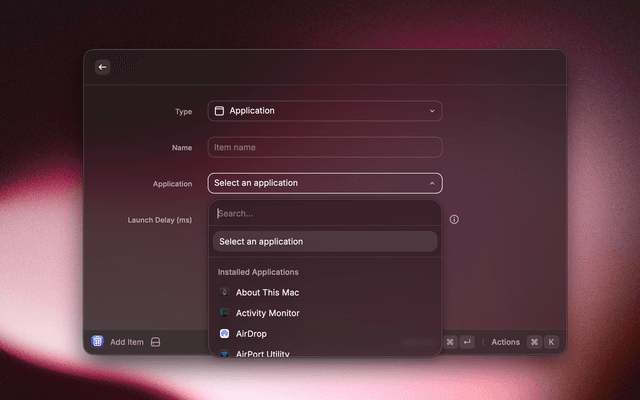The height and width of the screenshot is (400, 640).
Task: Open the Actions button
Action: 505,342
